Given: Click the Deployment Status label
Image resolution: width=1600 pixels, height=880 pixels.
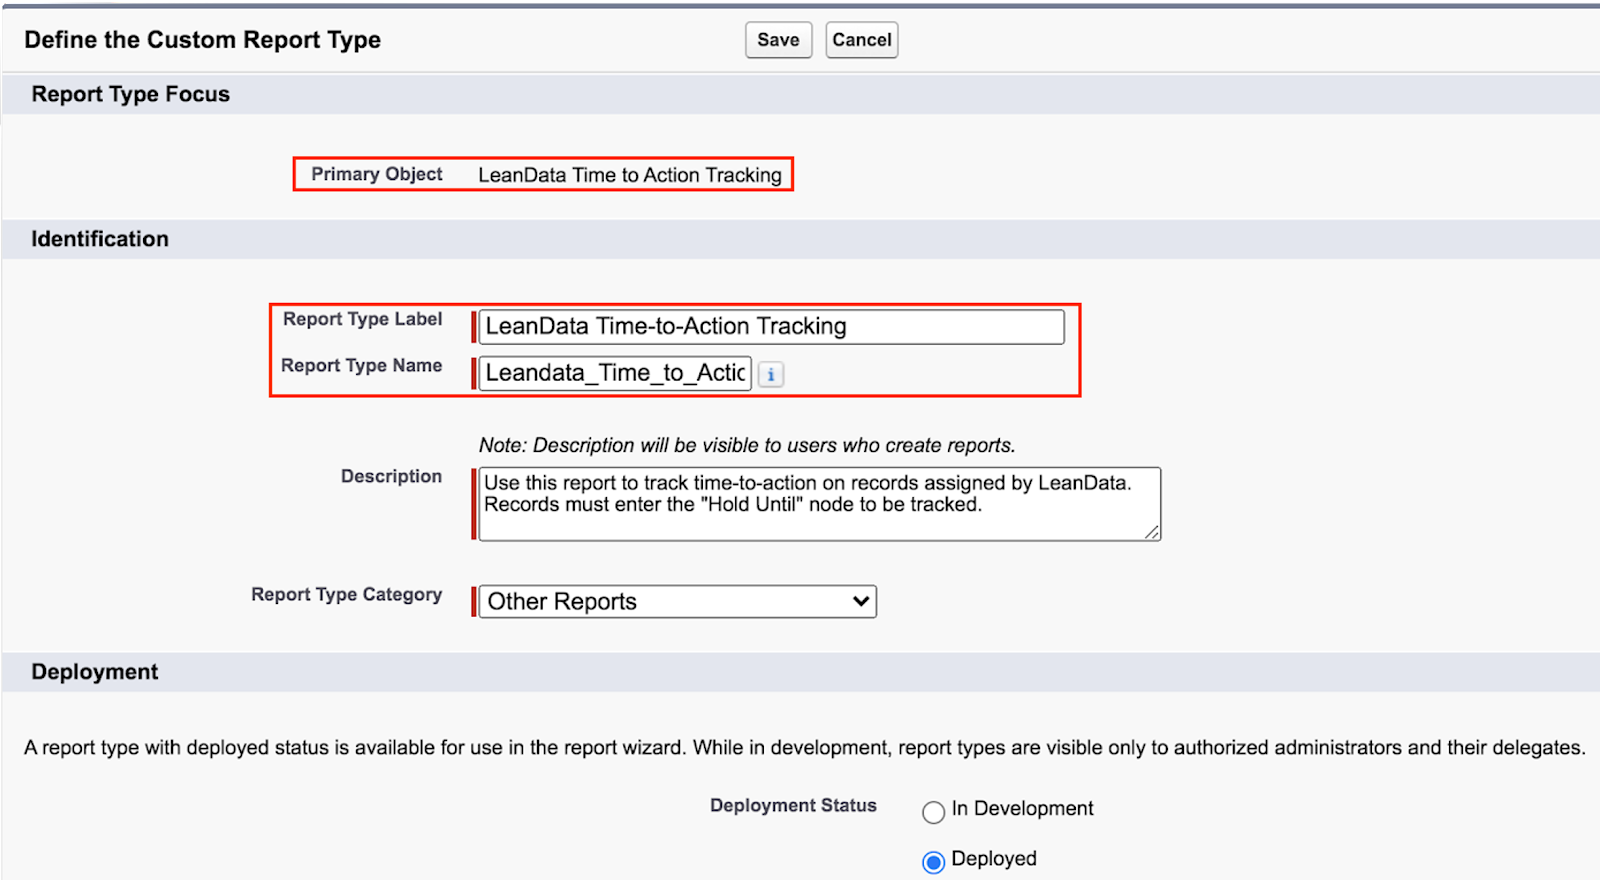Looking at the screenshot, I should click(793, 806).
